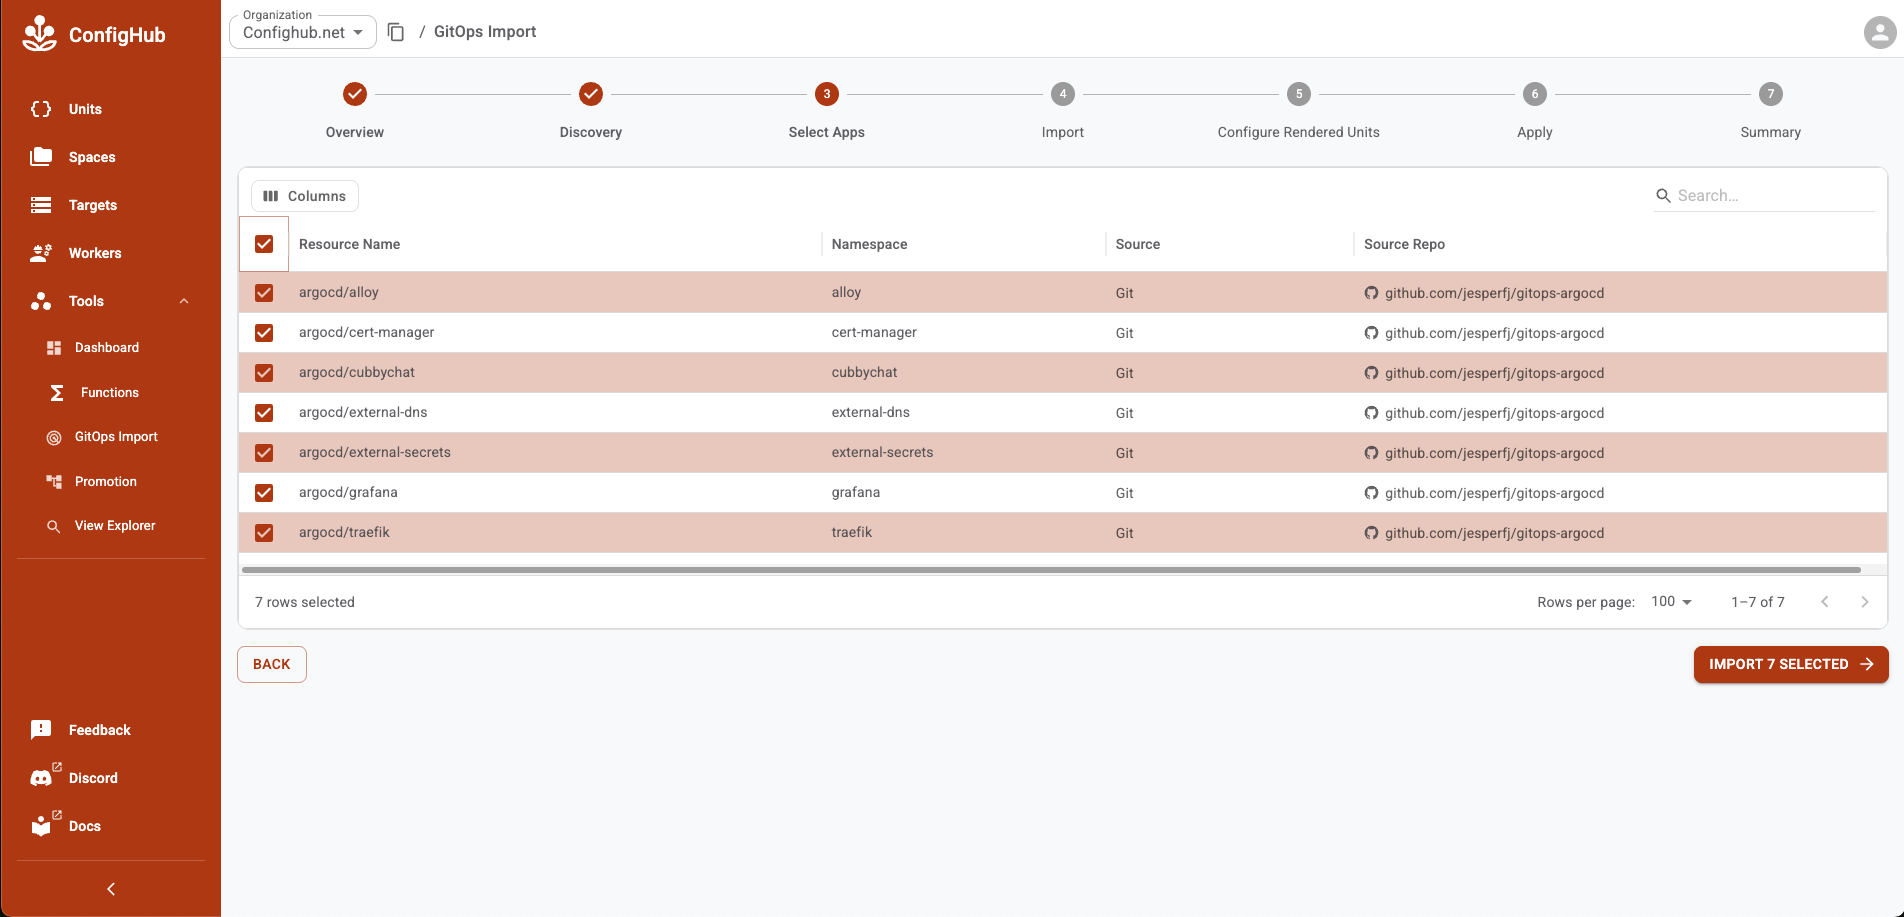1904x917 pixels.
Task: Click the GitHub icon in the argocd/alloy row
Action: tap(1371, 293)
